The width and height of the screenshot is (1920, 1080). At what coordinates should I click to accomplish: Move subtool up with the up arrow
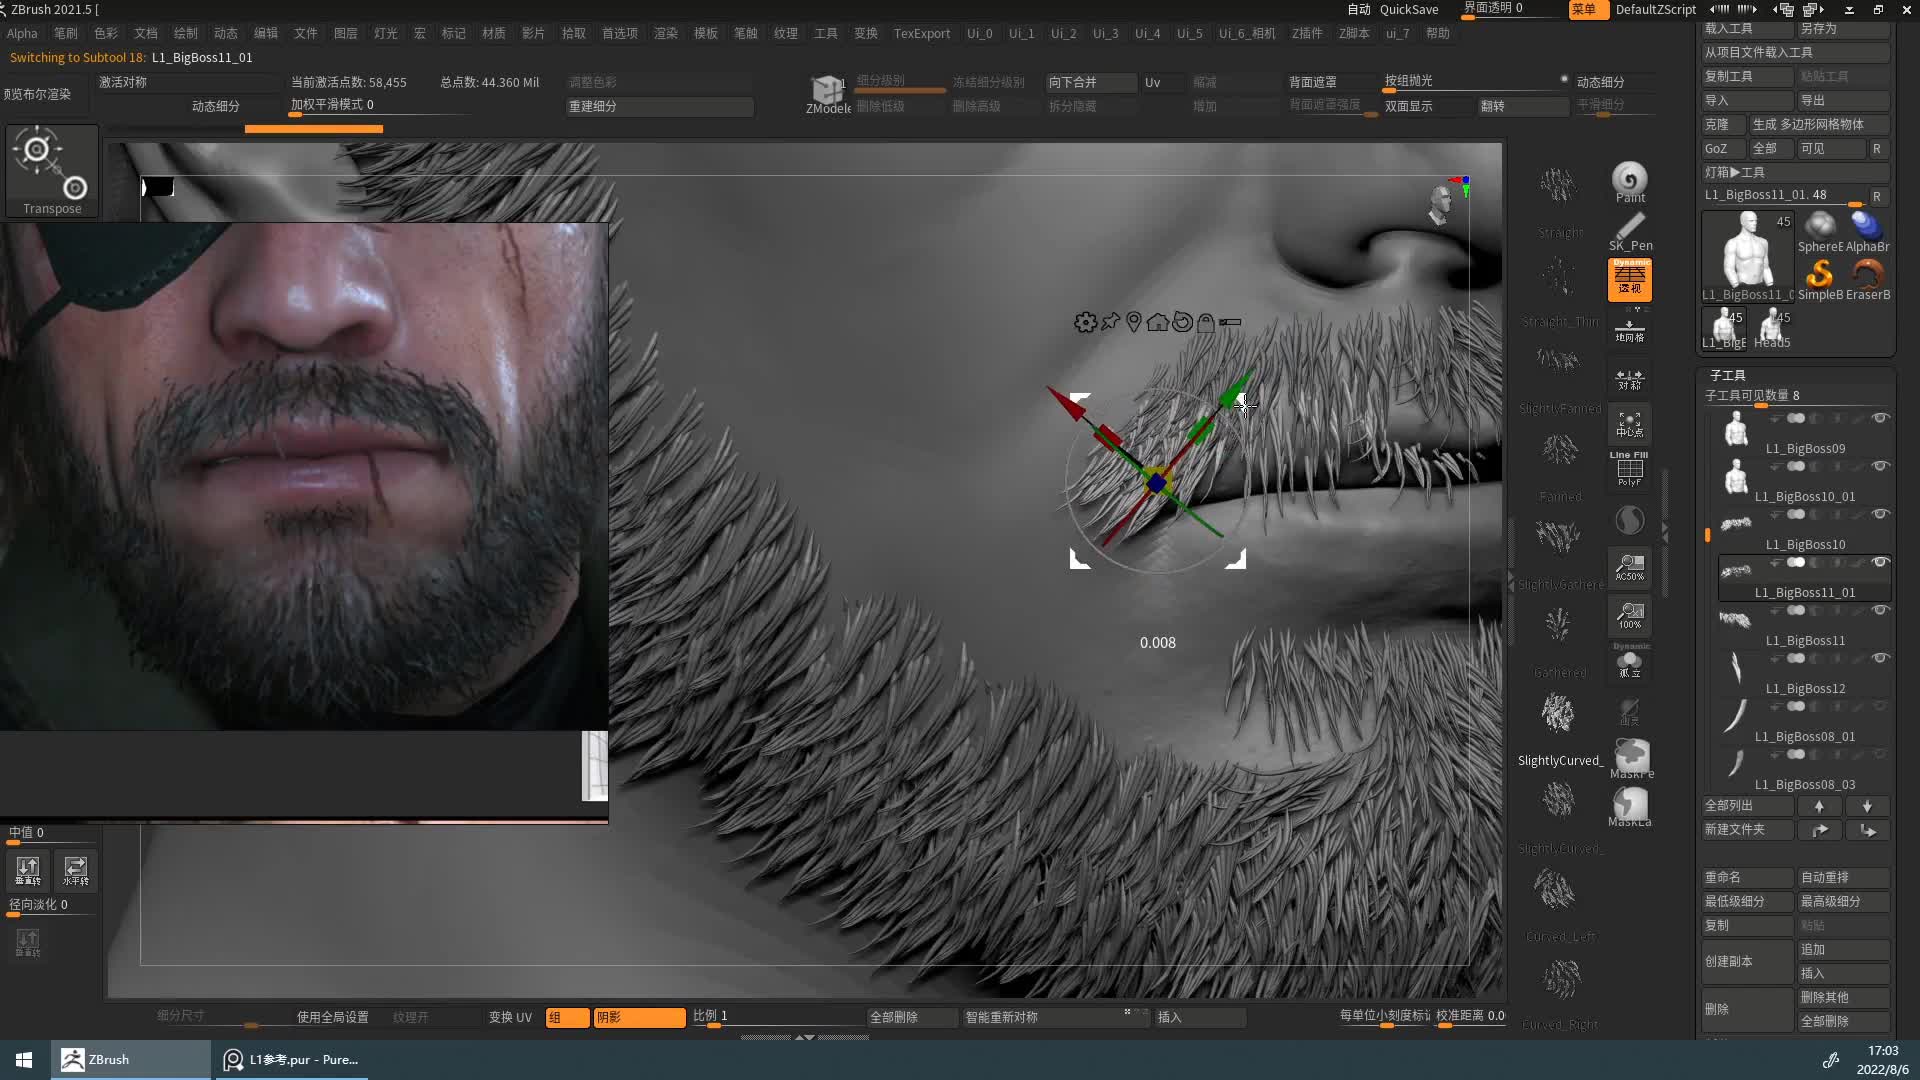coord(1819,806)
